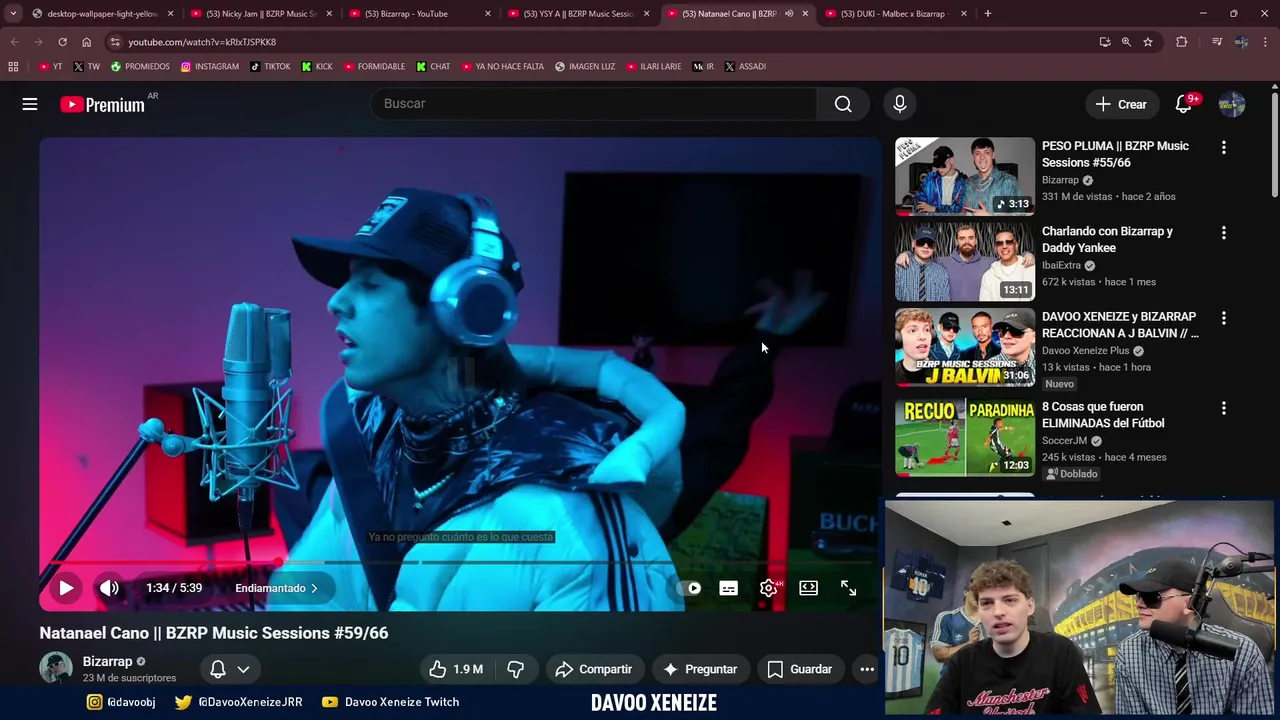The width and height of the screenshot is (1280, 720).
Task: Open browser extensions puzzle icon
Action: (x=1182, y=42)
